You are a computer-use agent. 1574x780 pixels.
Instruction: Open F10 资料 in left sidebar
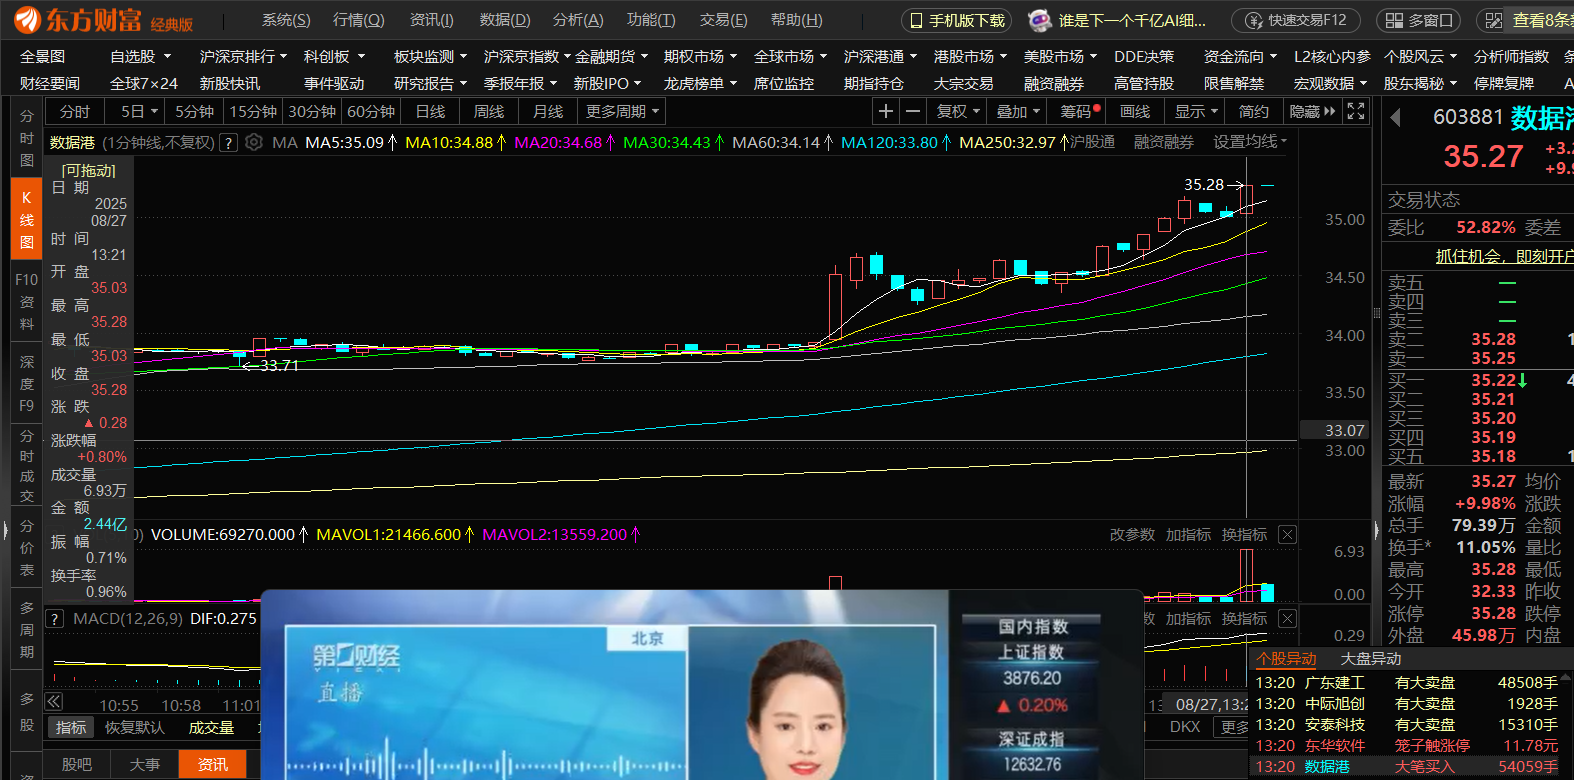pyautogui.click(x=26, y=301)
